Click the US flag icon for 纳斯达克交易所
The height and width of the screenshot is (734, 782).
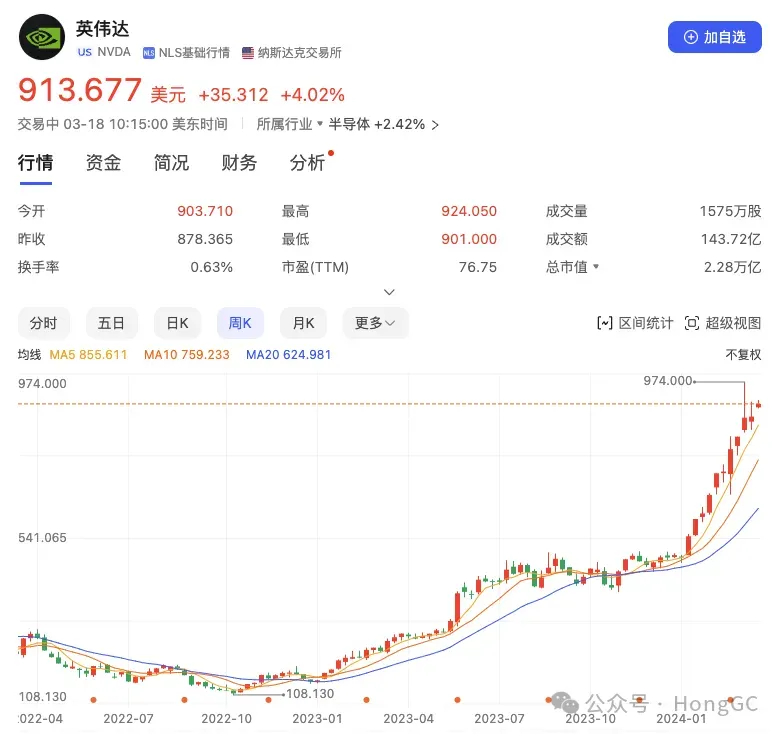pyautogui.click(x=248, y=53)
